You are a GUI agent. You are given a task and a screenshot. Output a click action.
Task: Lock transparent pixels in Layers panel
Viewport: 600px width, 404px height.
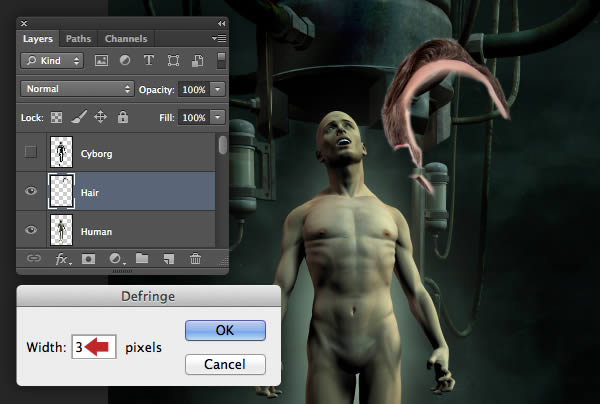[56, 117]
